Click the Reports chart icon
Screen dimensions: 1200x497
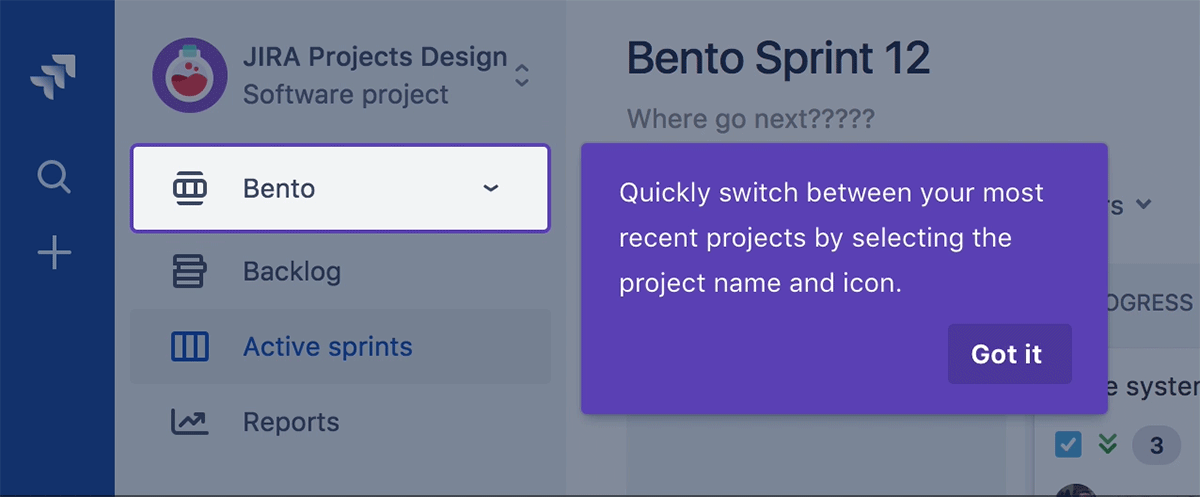[190, 422]
